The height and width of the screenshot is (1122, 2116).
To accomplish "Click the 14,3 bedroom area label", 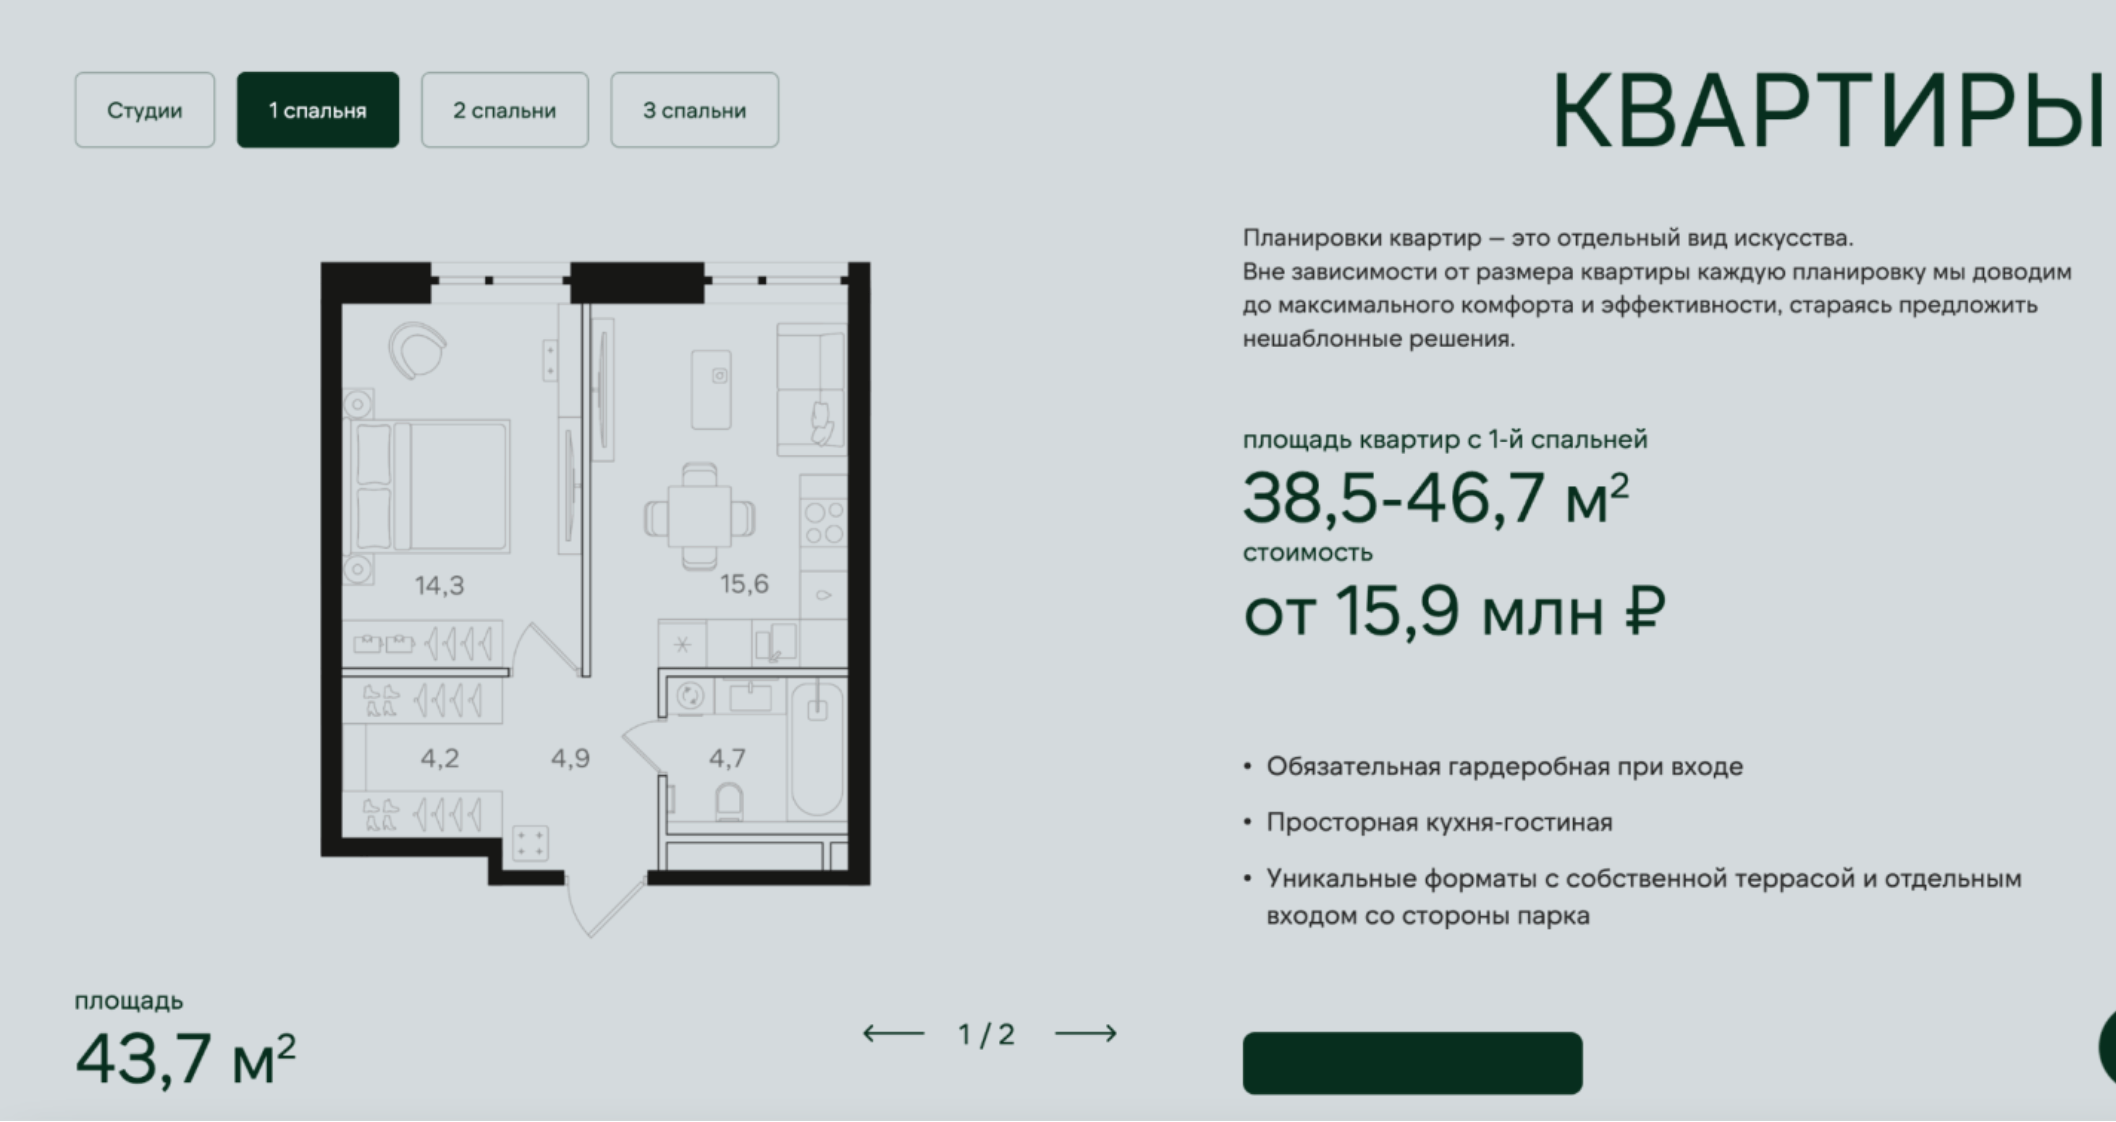I will 440,585.
